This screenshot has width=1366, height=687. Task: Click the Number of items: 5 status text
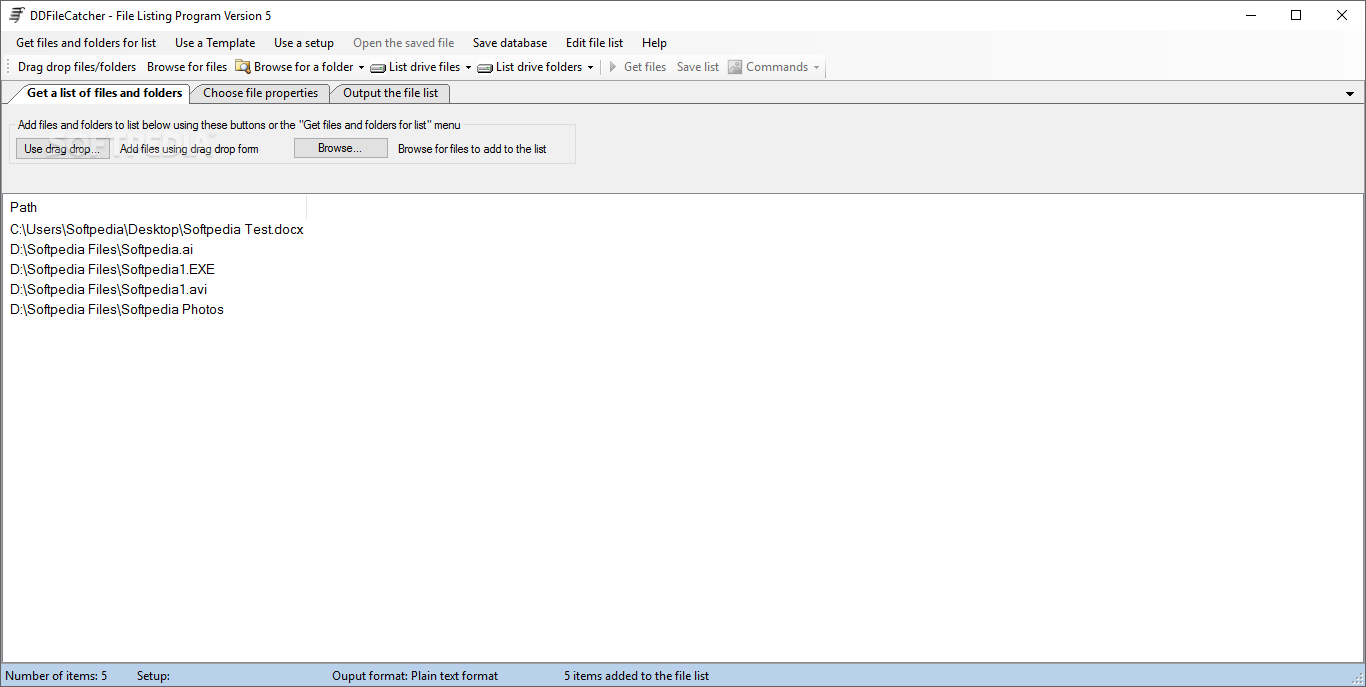(56, 676)
